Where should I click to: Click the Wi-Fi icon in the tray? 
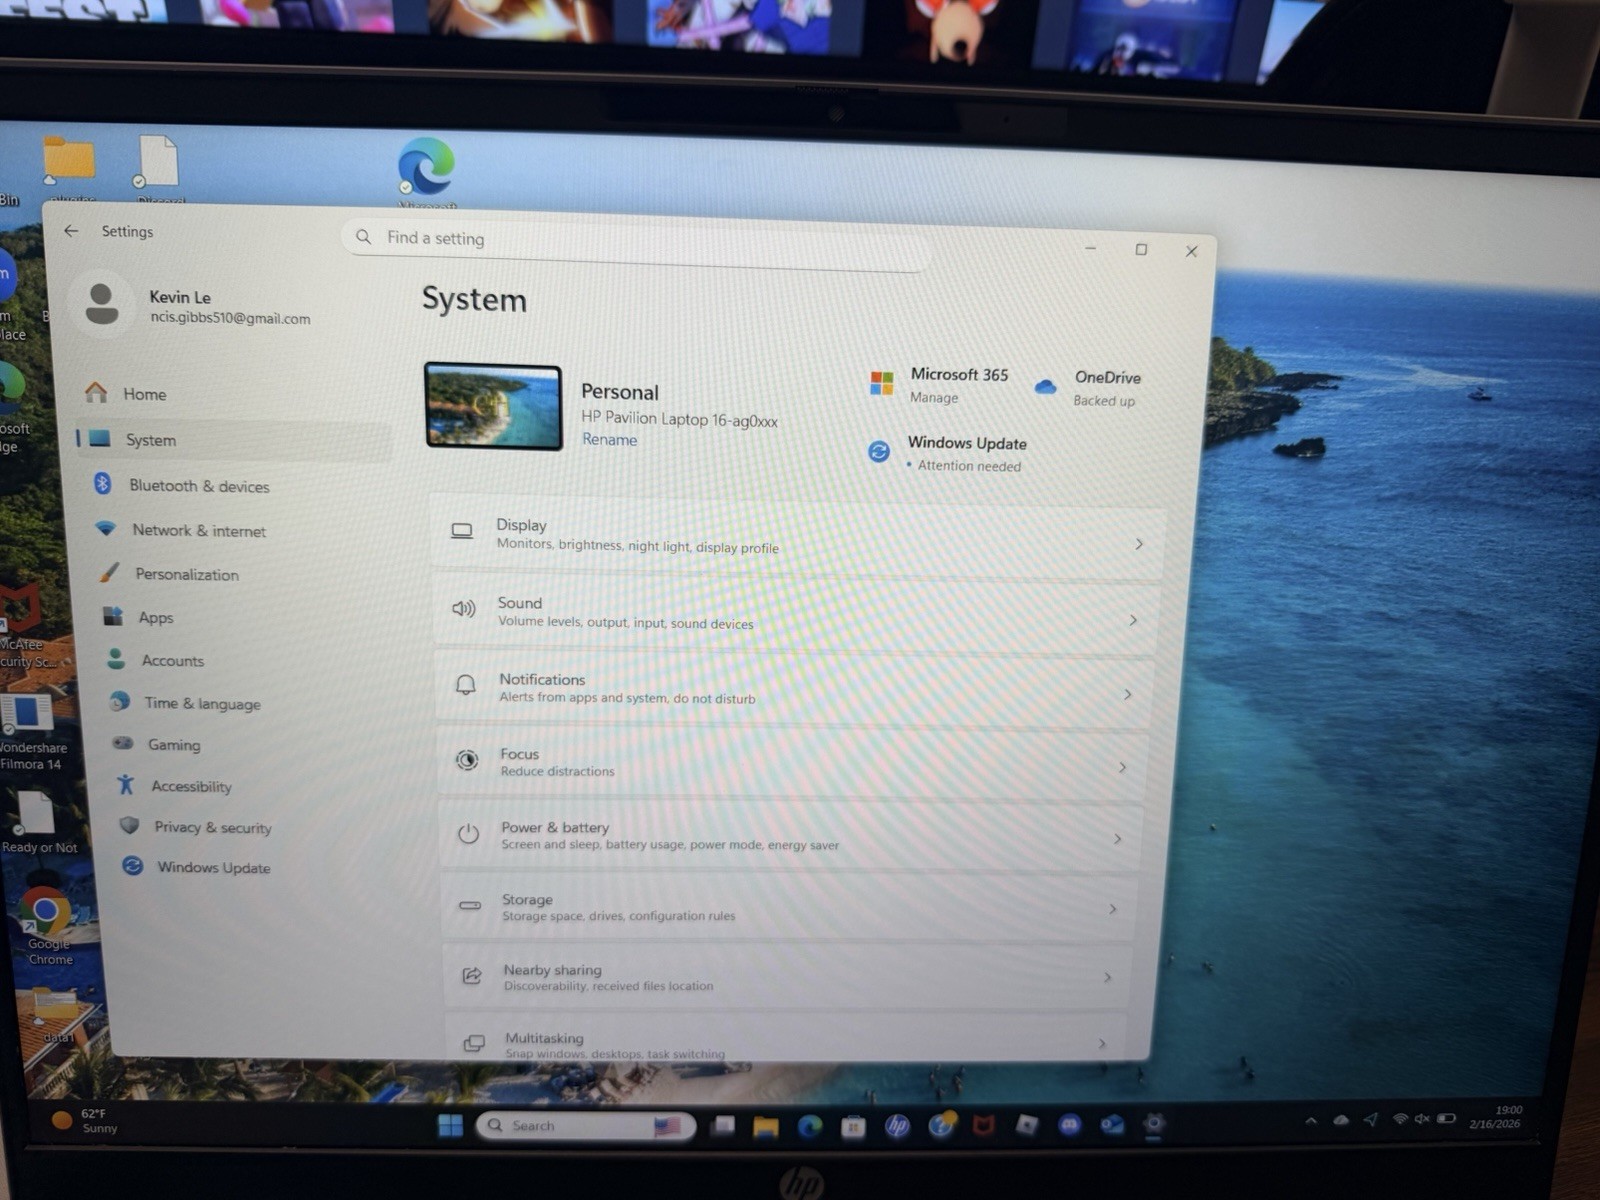tap(1400, 1119)
